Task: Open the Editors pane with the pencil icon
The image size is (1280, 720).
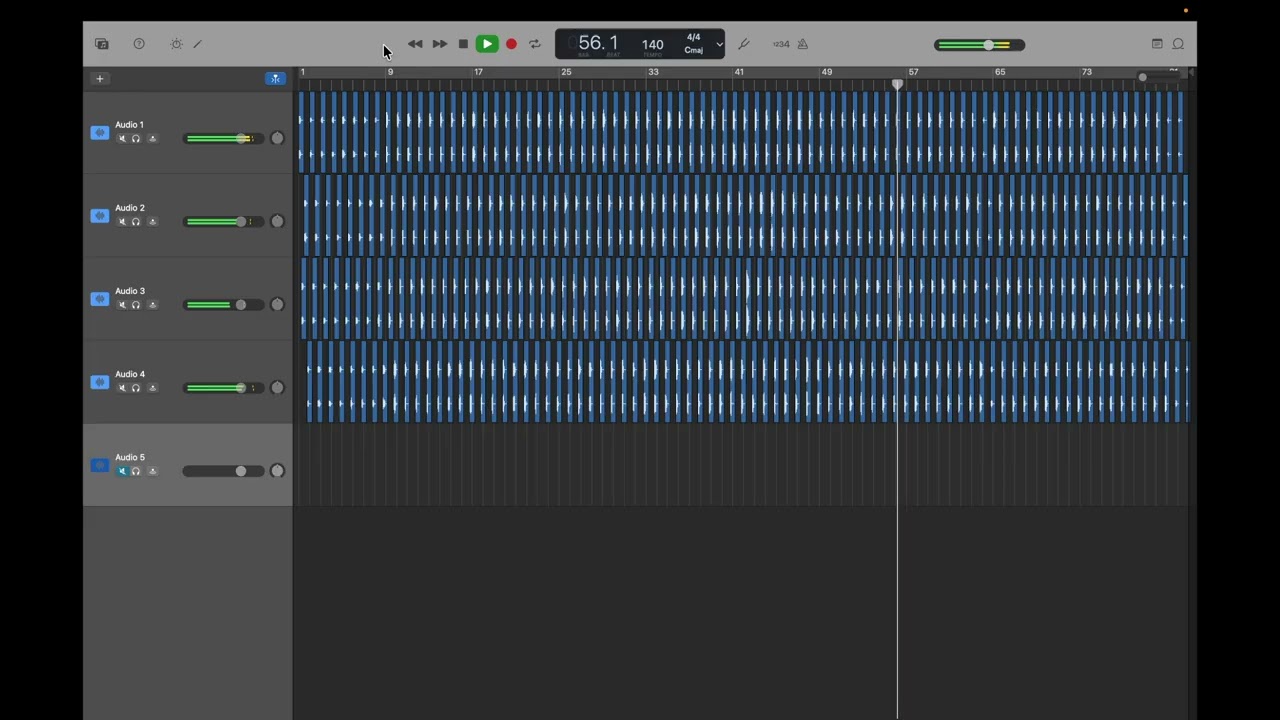Action: pos(198,44)
